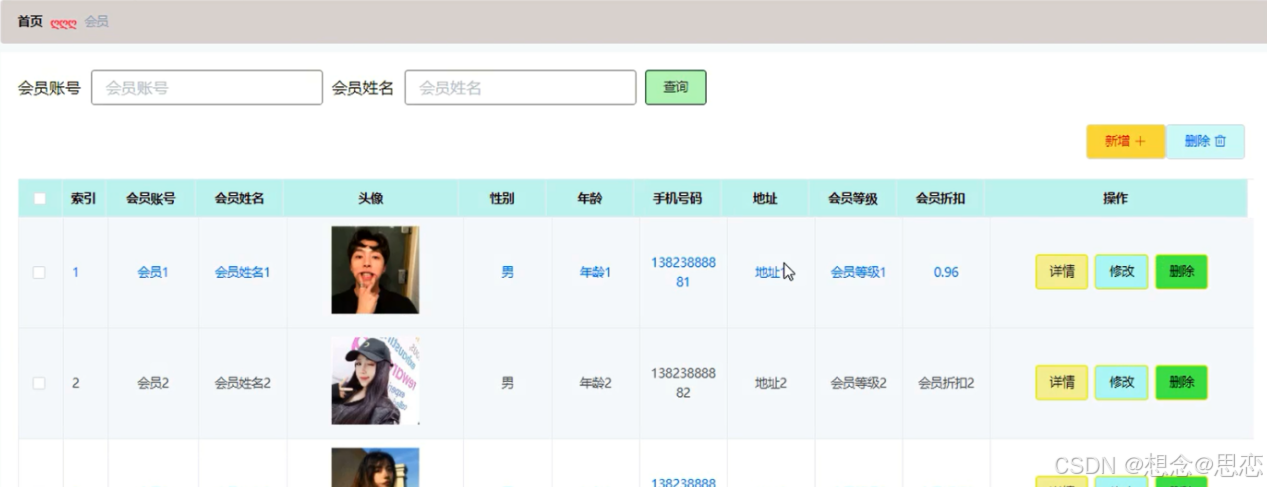
Task: Select the 会员2 account cell
Action: tap(153, 382)
